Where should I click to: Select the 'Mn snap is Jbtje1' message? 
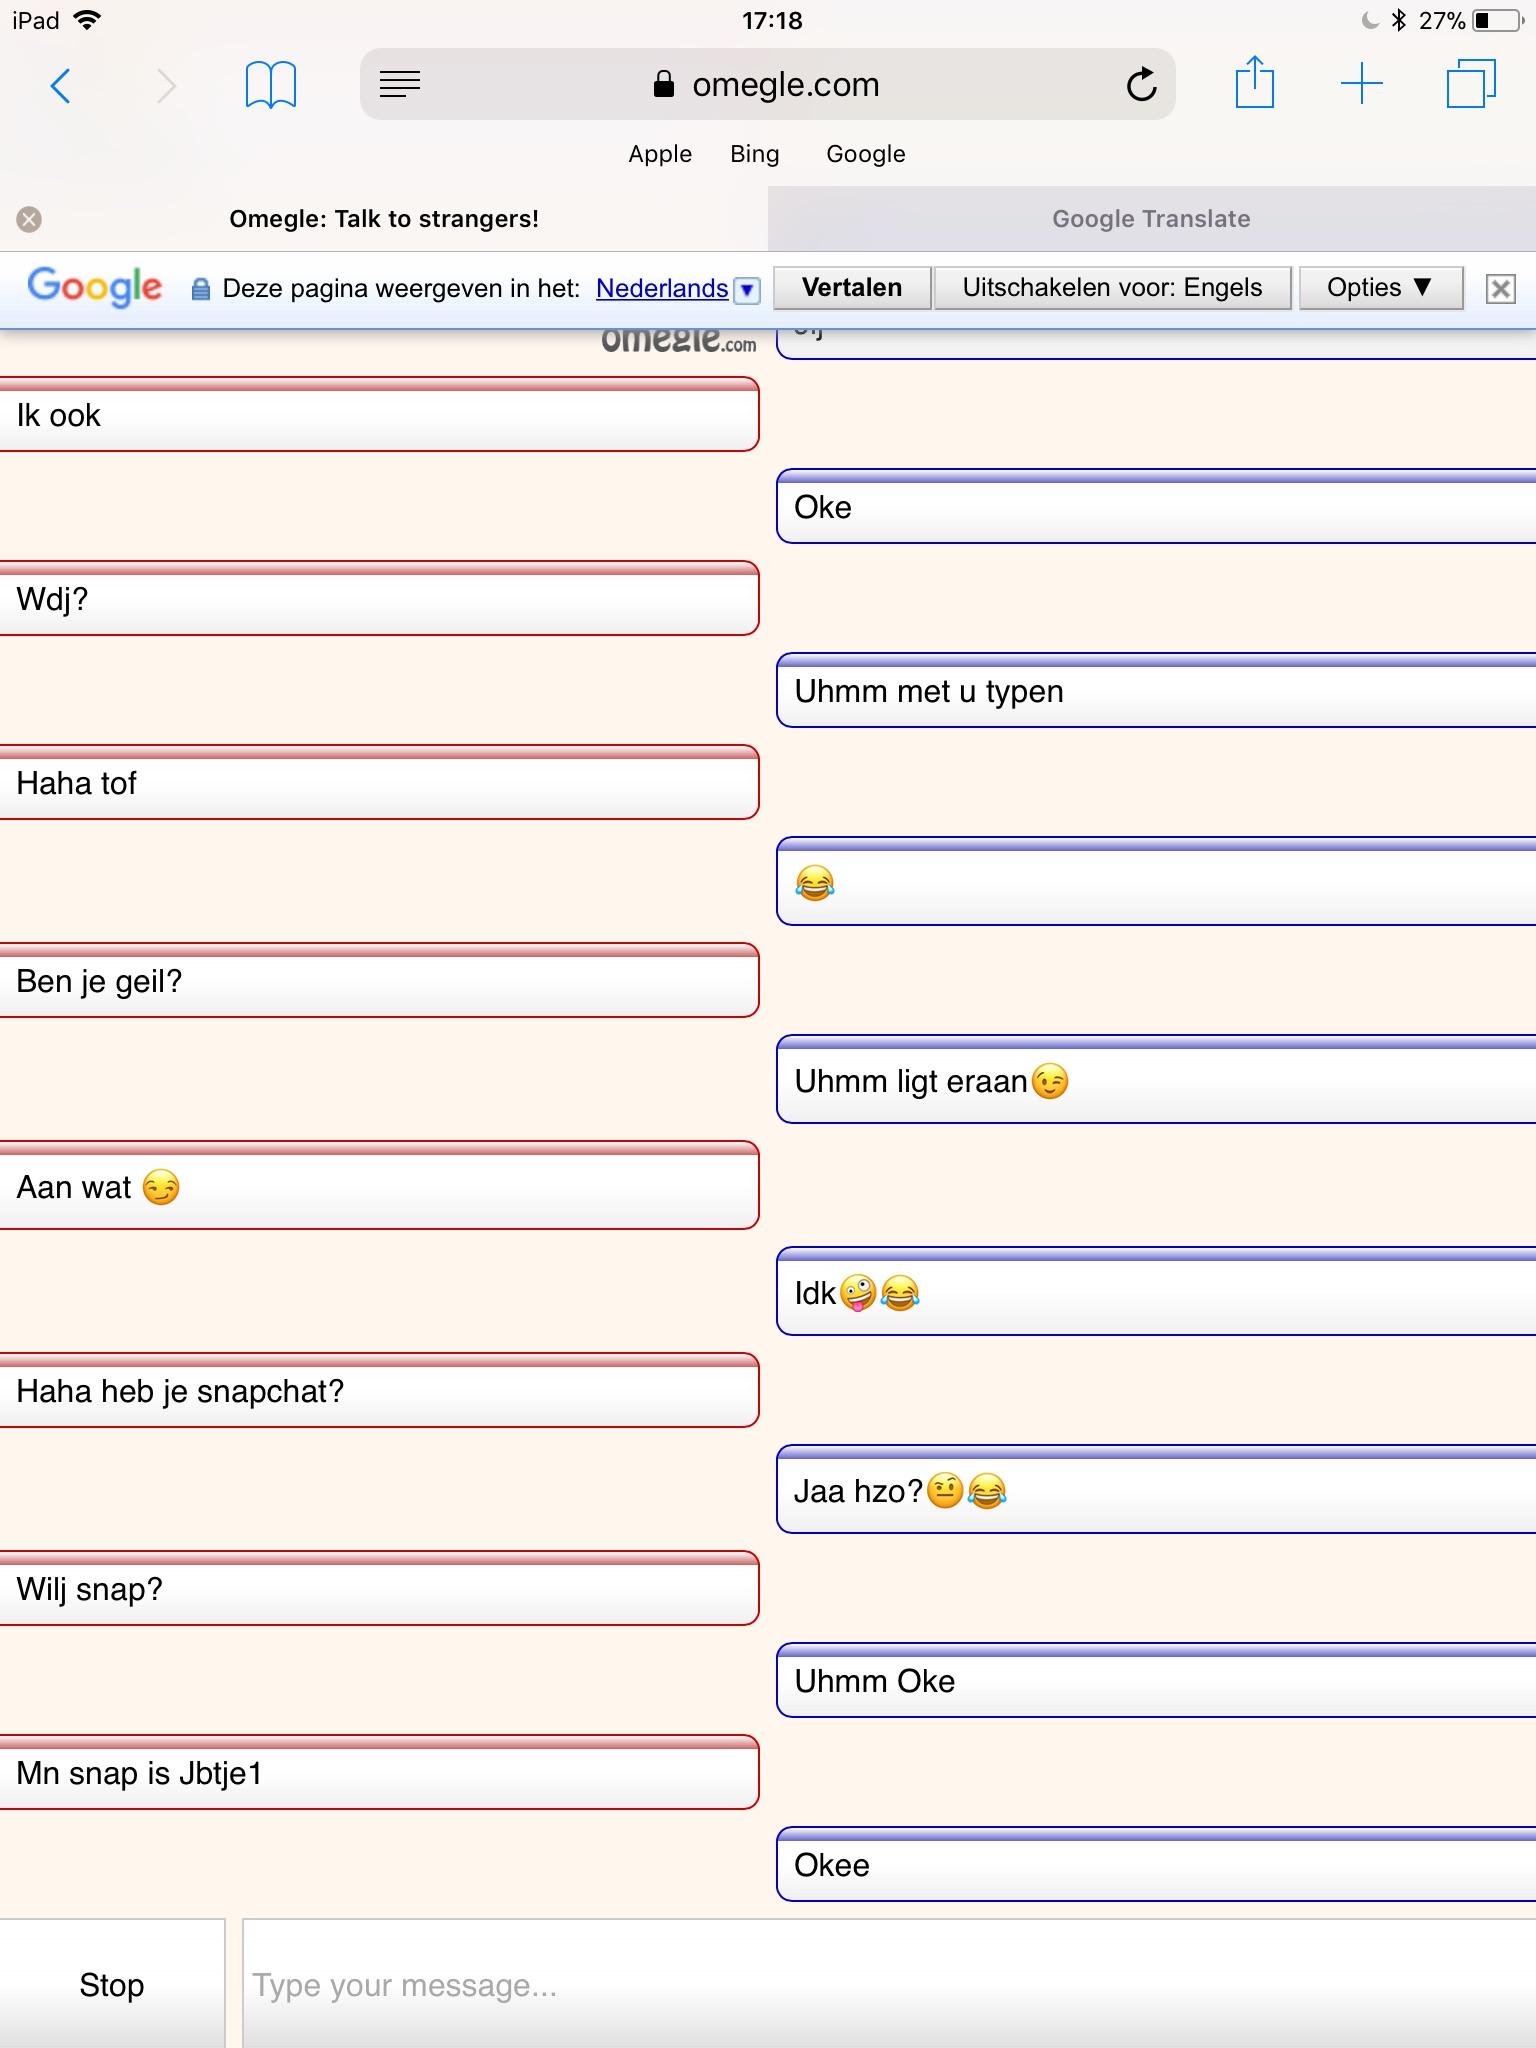click(379, 1772)
